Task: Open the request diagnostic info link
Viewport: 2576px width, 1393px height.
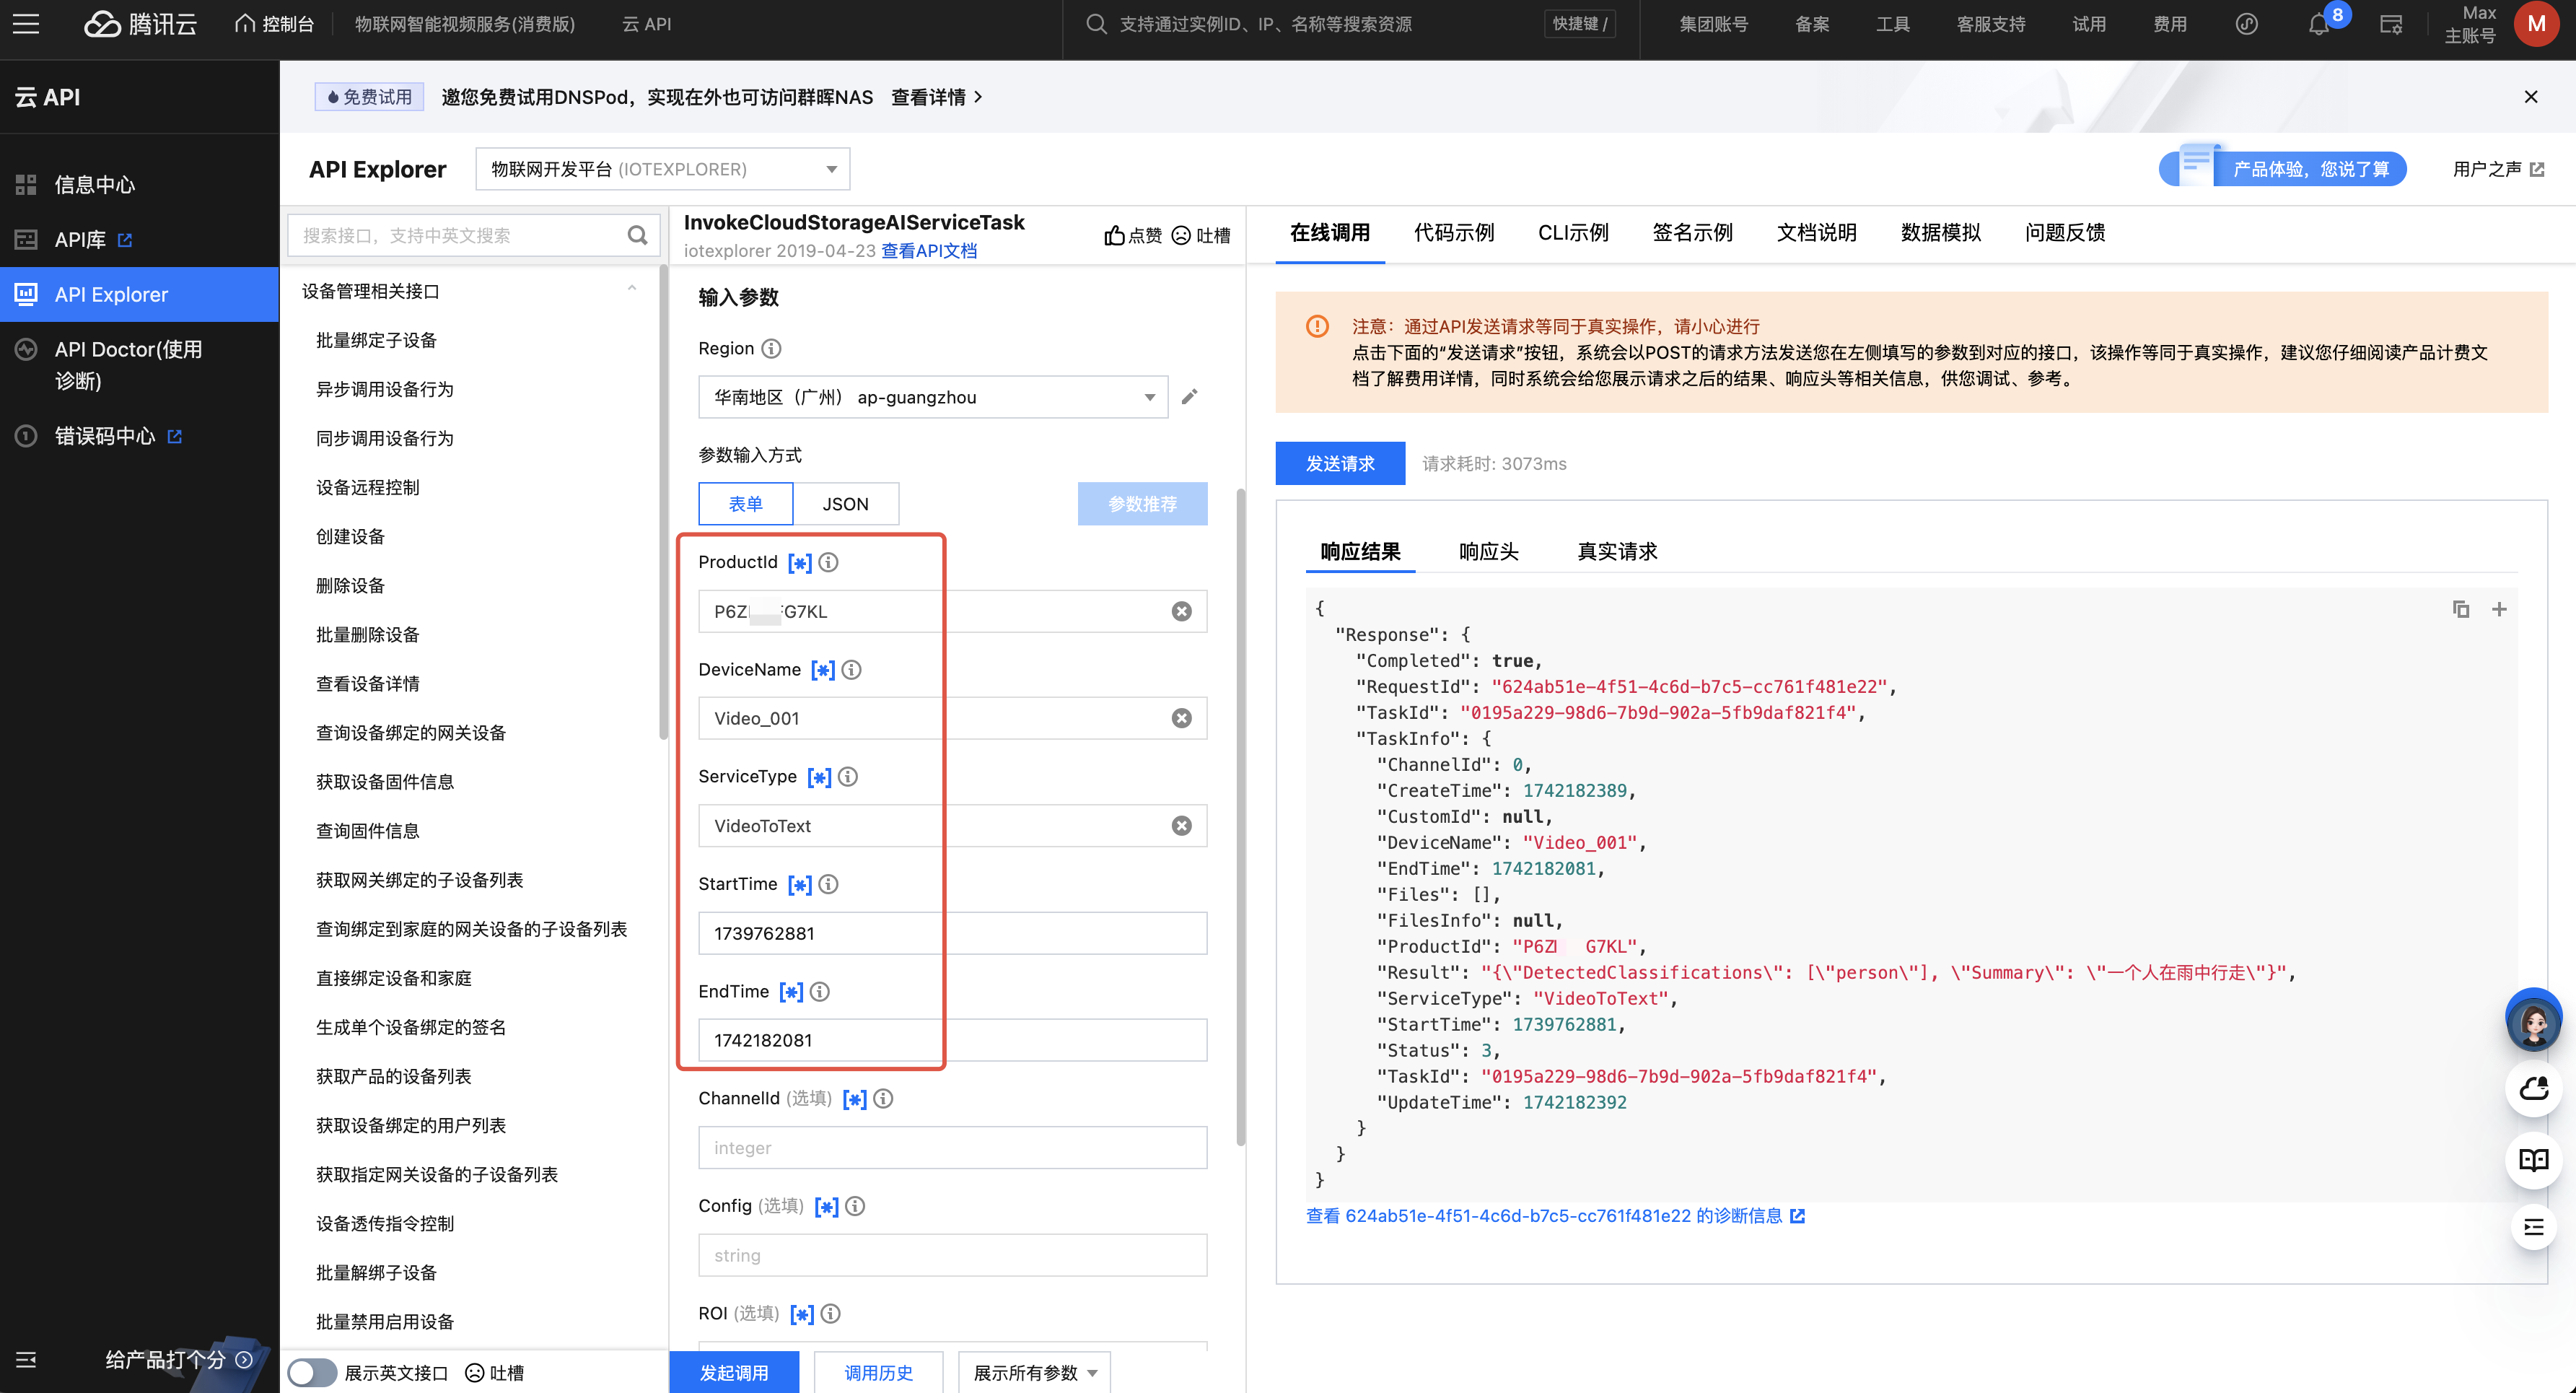Action: point(1555,1216)
